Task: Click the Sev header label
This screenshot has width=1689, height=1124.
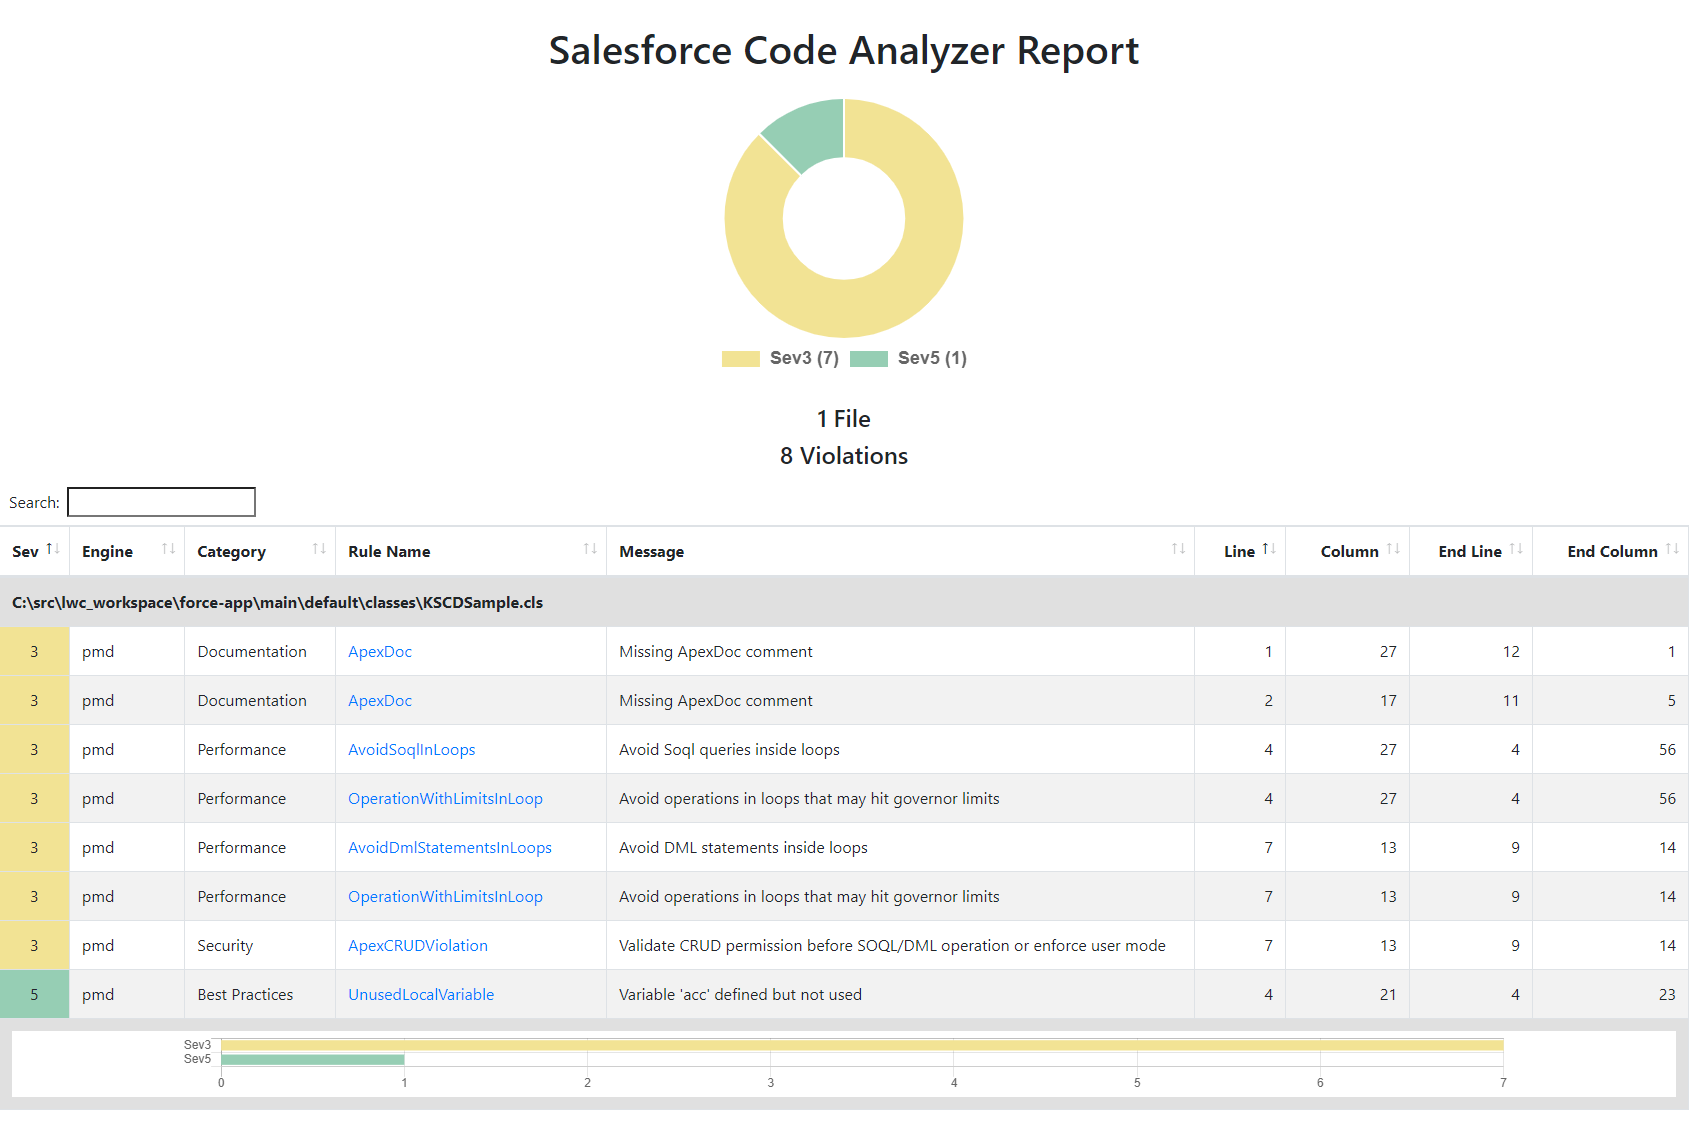Action: [x=25, y=552]
